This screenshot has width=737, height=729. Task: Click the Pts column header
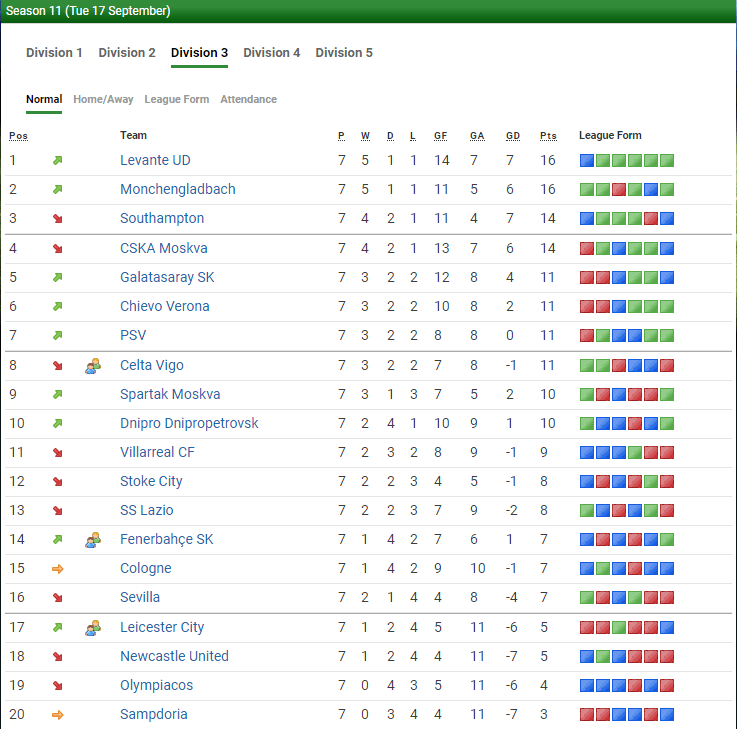click(x=548, y=136)
